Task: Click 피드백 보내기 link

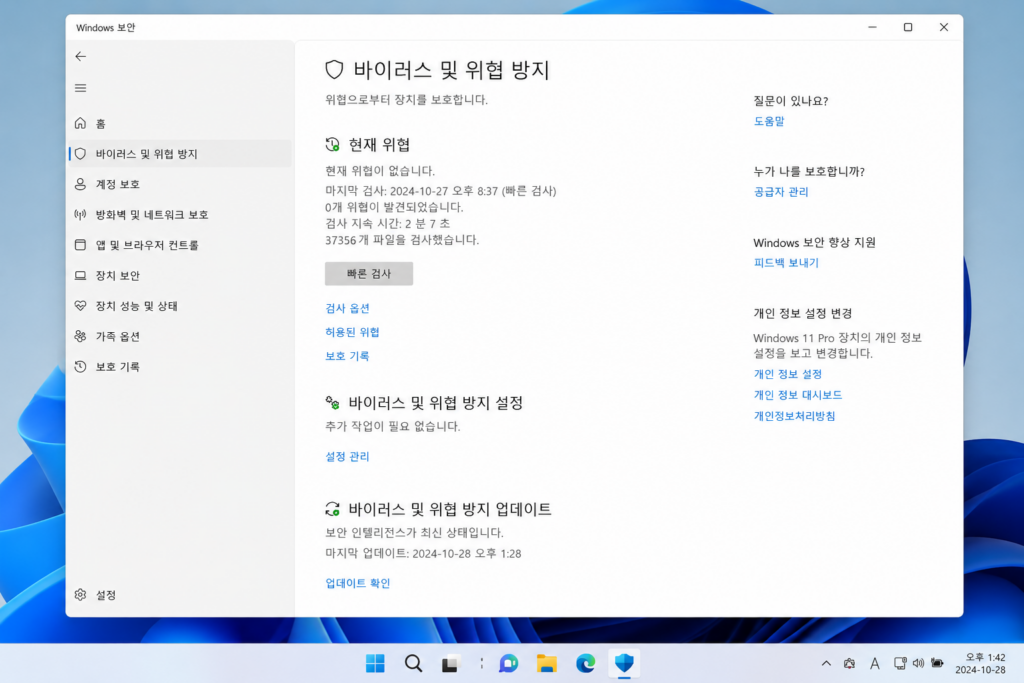Action: click(x=786, y=262)
